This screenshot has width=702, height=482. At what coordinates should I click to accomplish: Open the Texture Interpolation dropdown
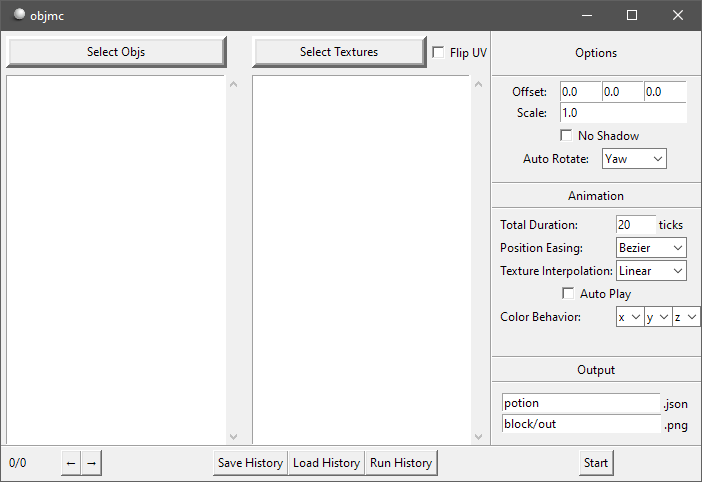coord(651,270)
